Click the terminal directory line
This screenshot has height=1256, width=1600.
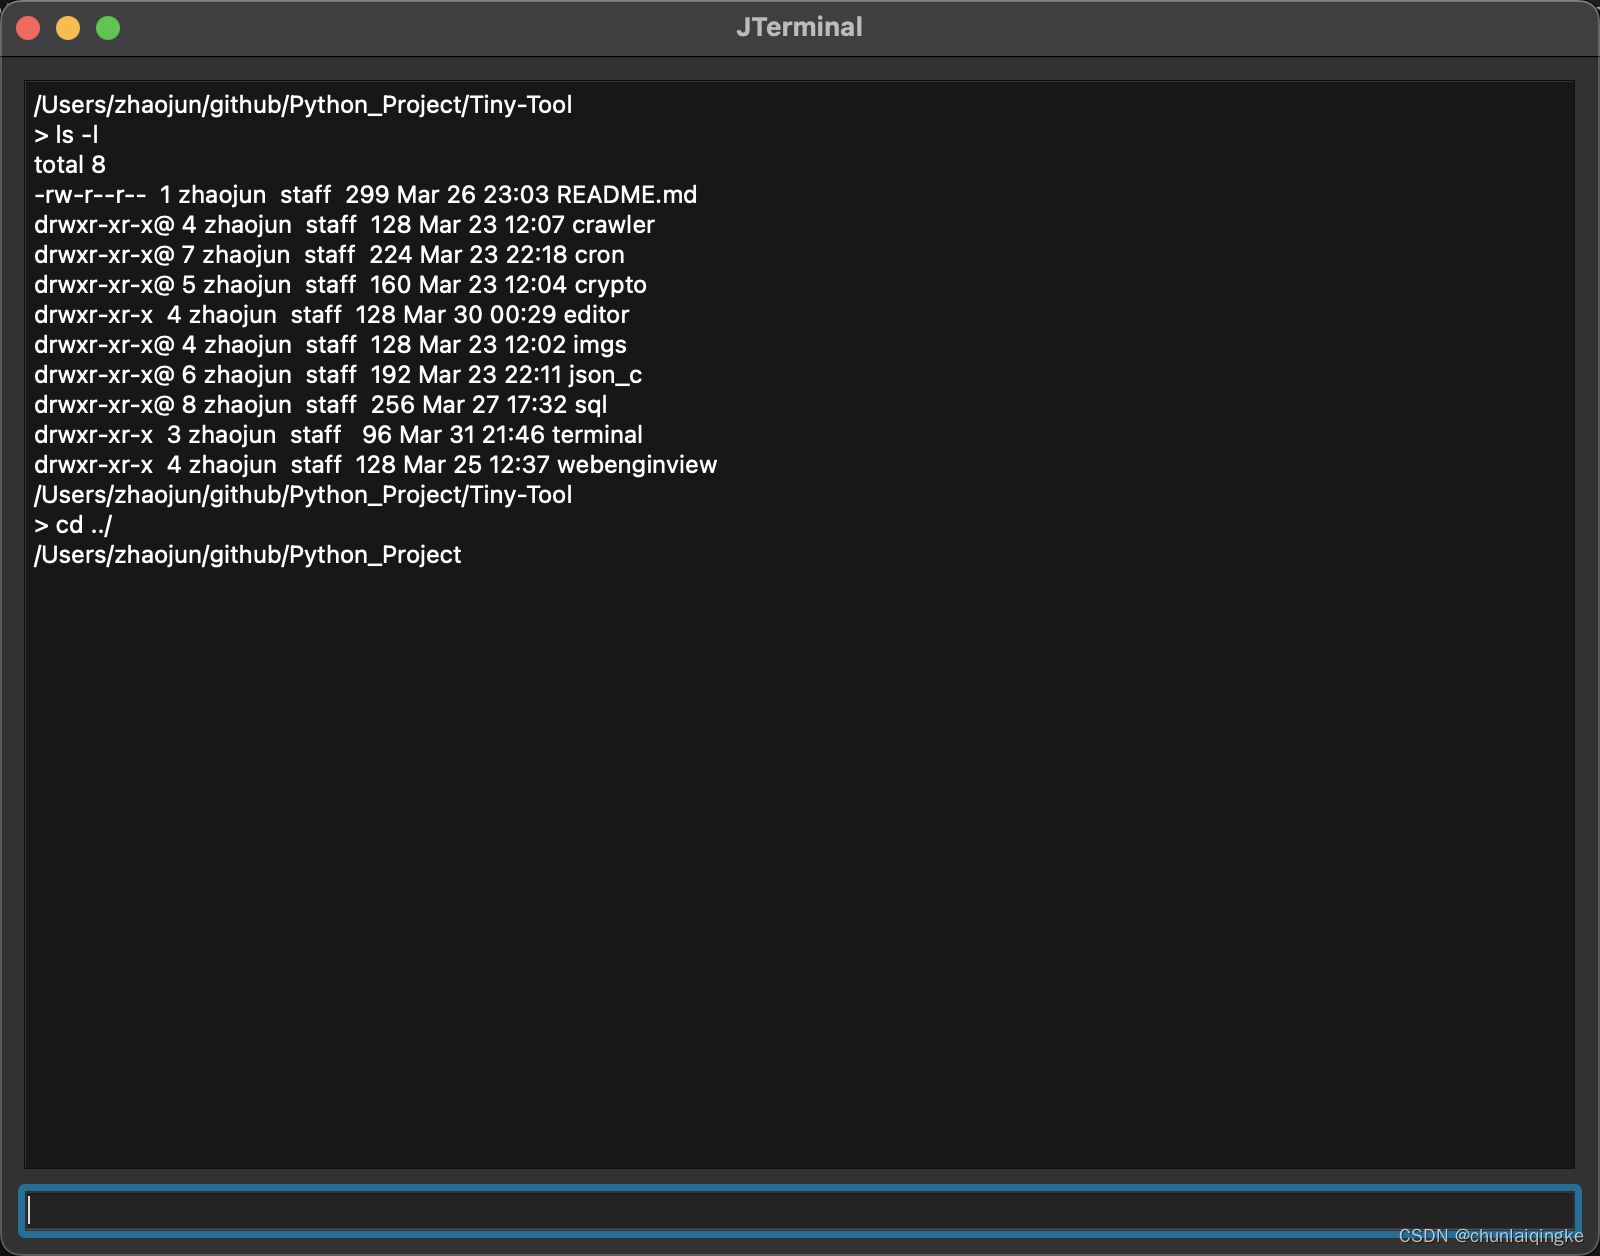[x=338, y=435]
